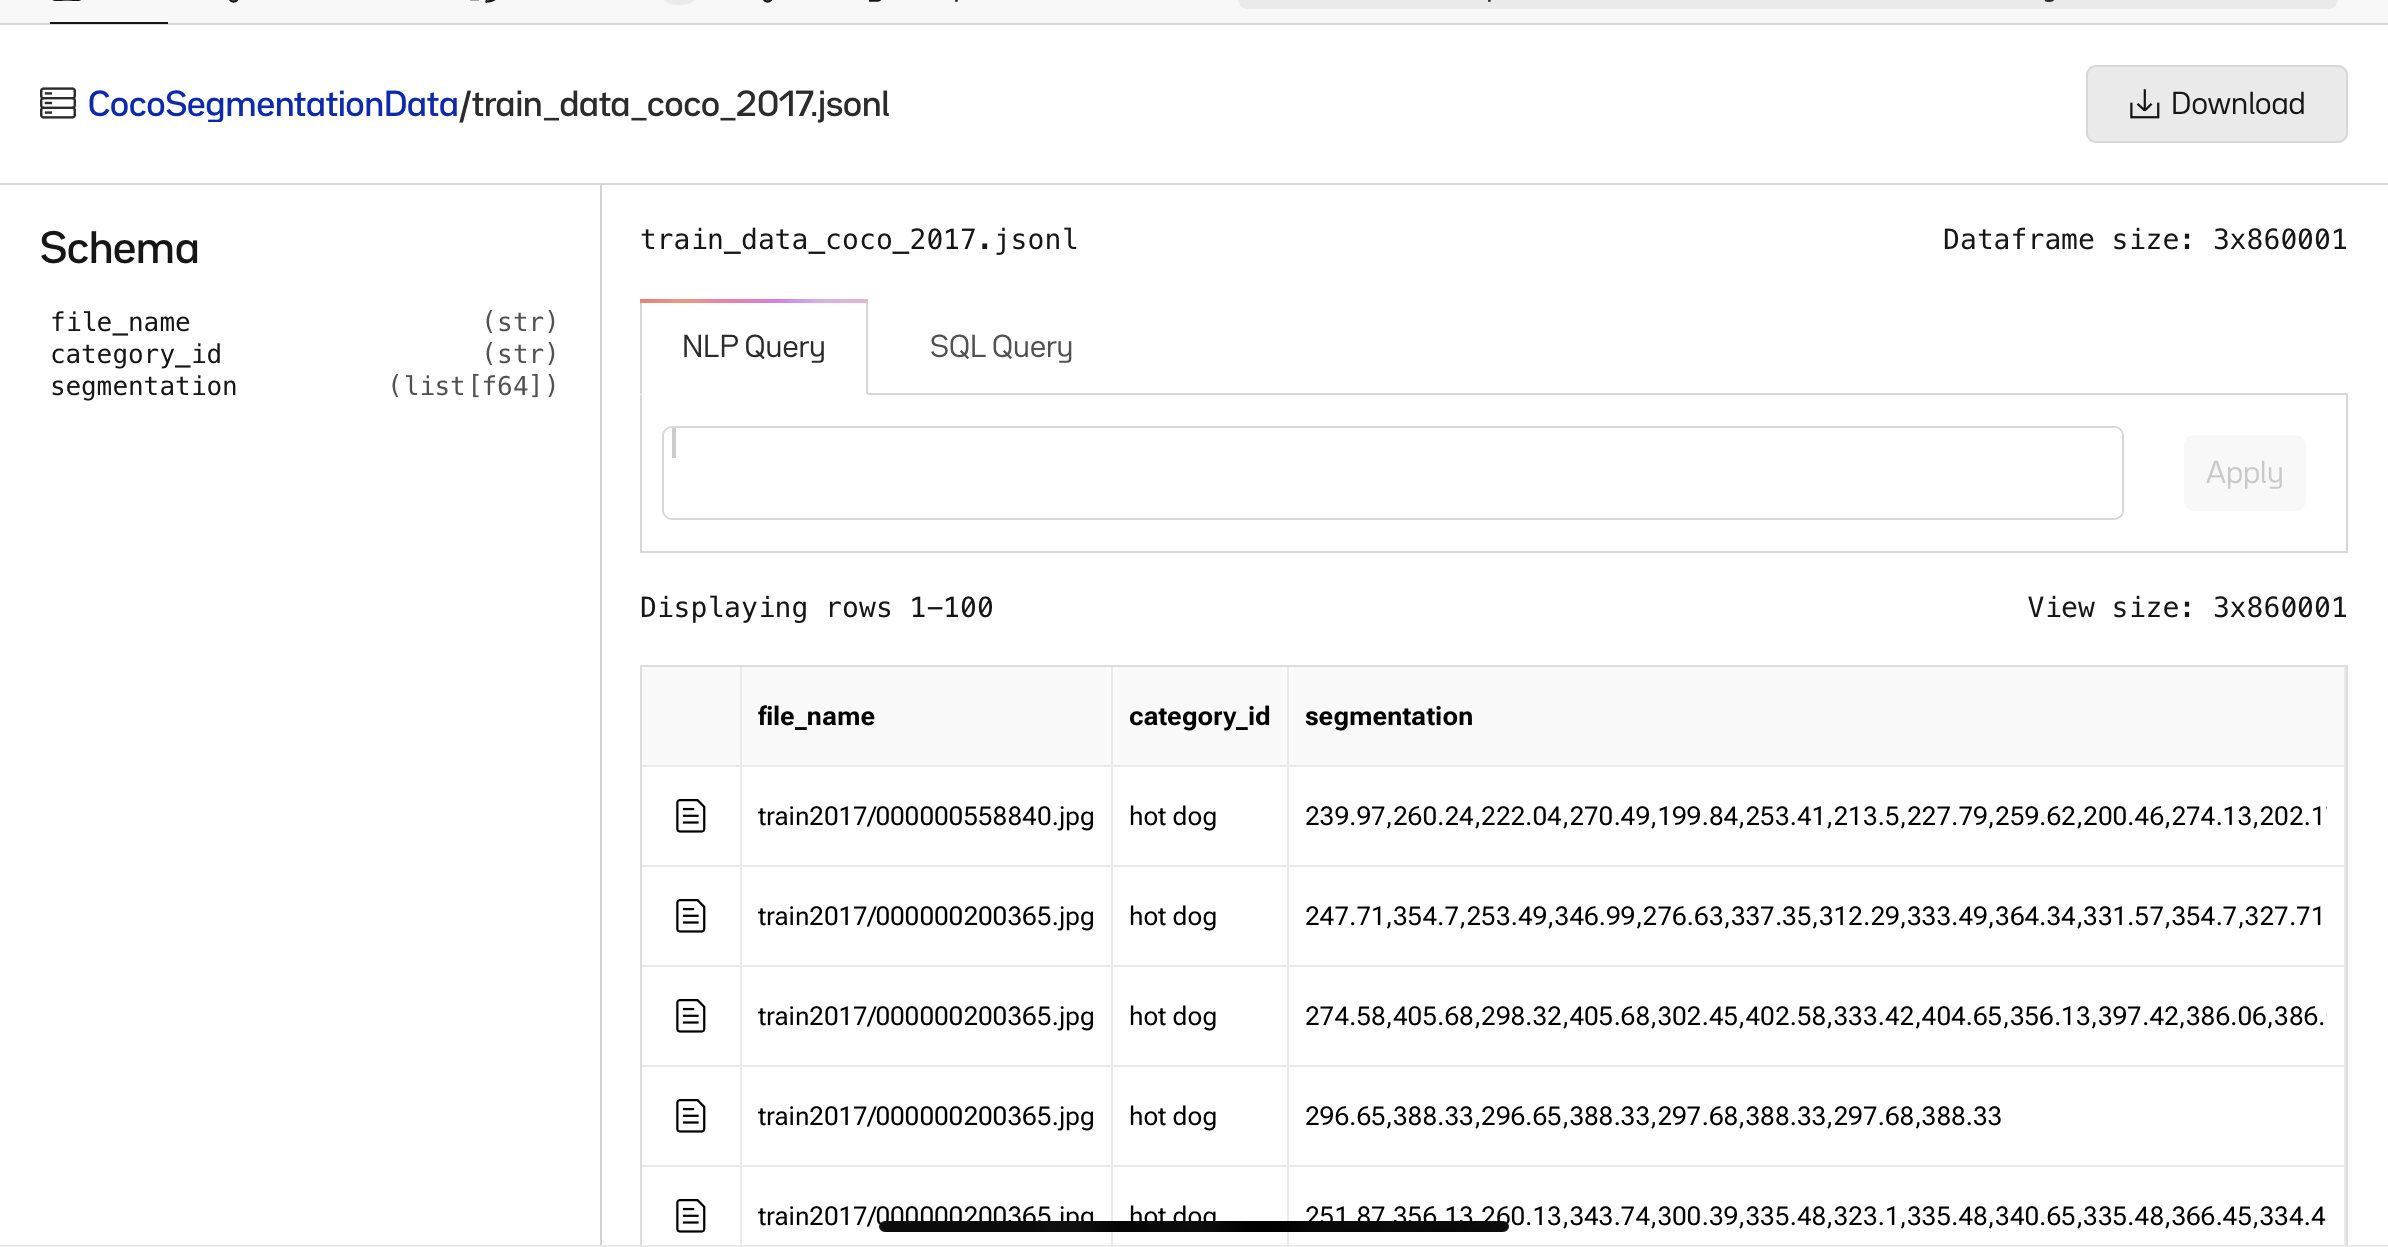Click the download arrow icon
This screenshot has width=2388, height=1247.
pos(2144,104)
